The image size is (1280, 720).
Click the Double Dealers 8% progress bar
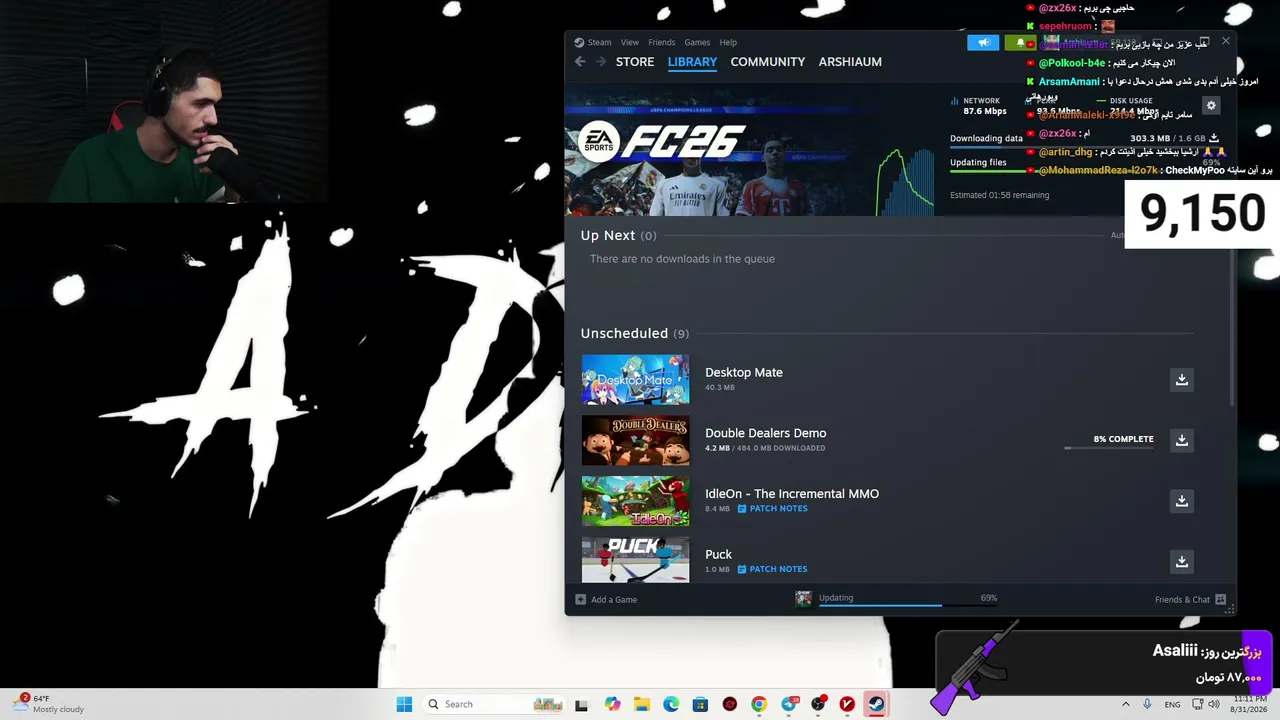pos(1109,448)
